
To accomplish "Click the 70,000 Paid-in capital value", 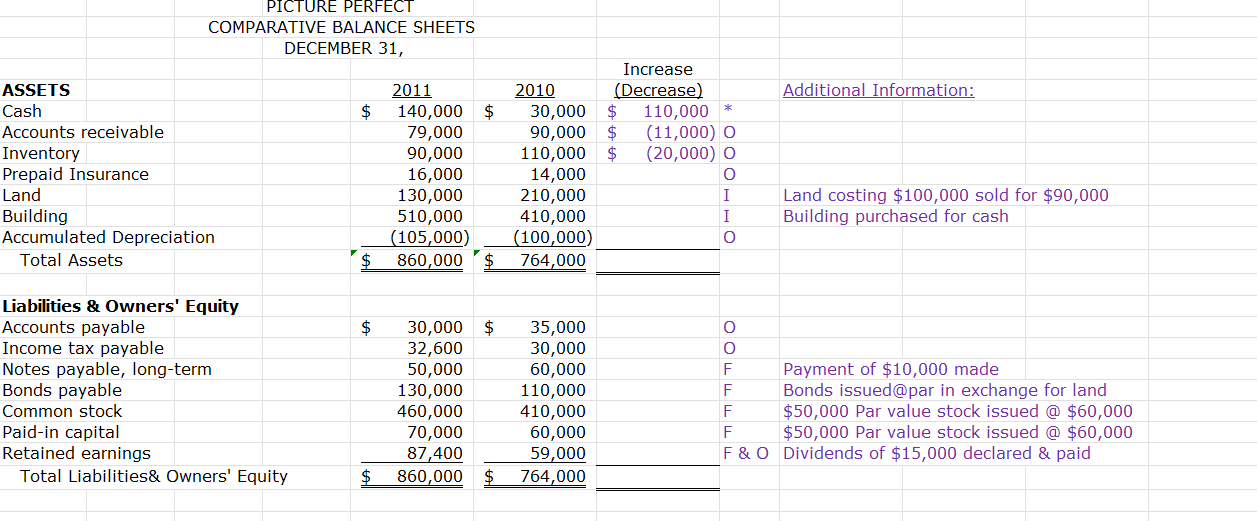I will coord(435,432).
